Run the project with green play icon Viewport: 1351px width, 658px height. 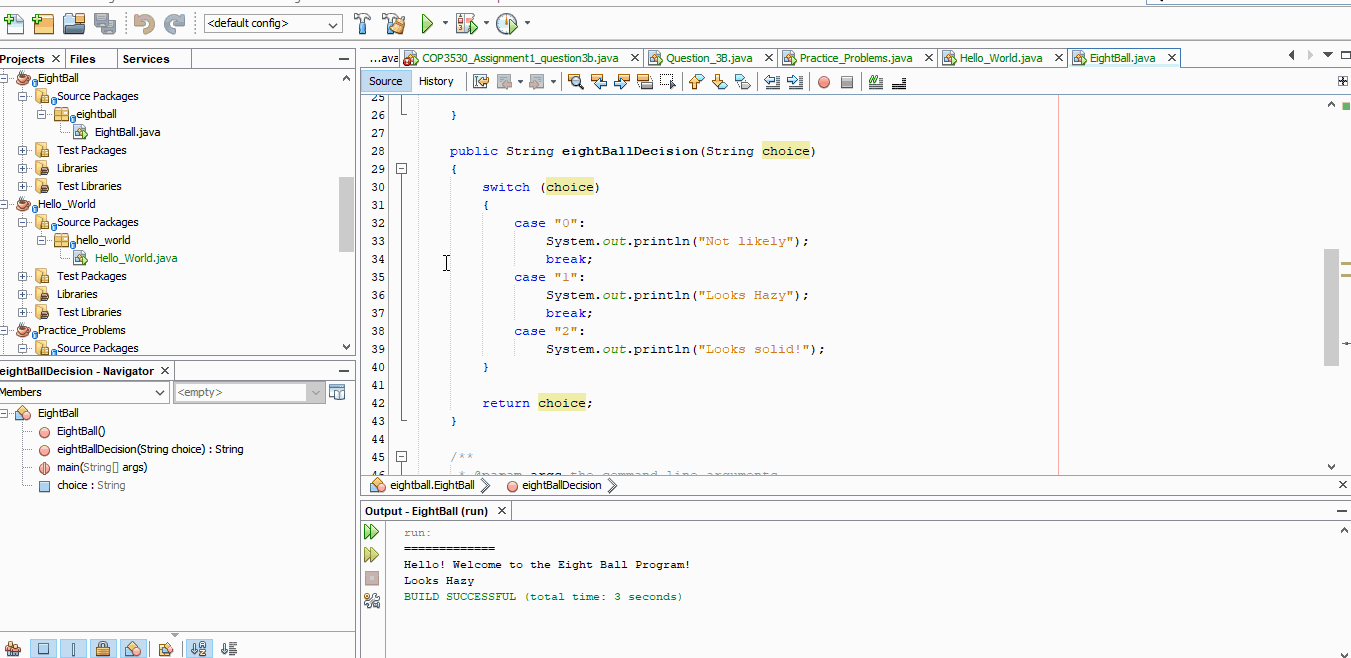427,23
